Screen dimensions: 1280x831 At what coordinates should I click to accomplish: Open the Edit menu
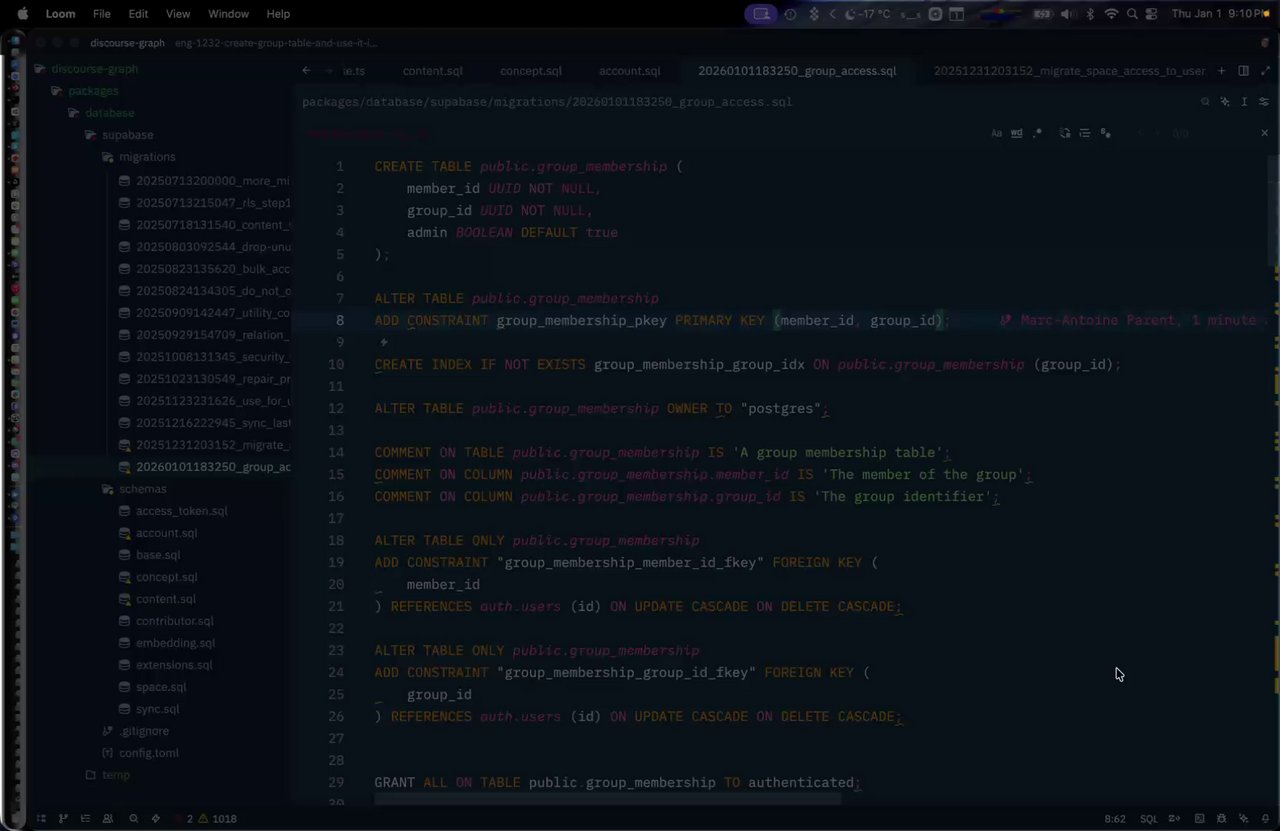coord(138,14)
